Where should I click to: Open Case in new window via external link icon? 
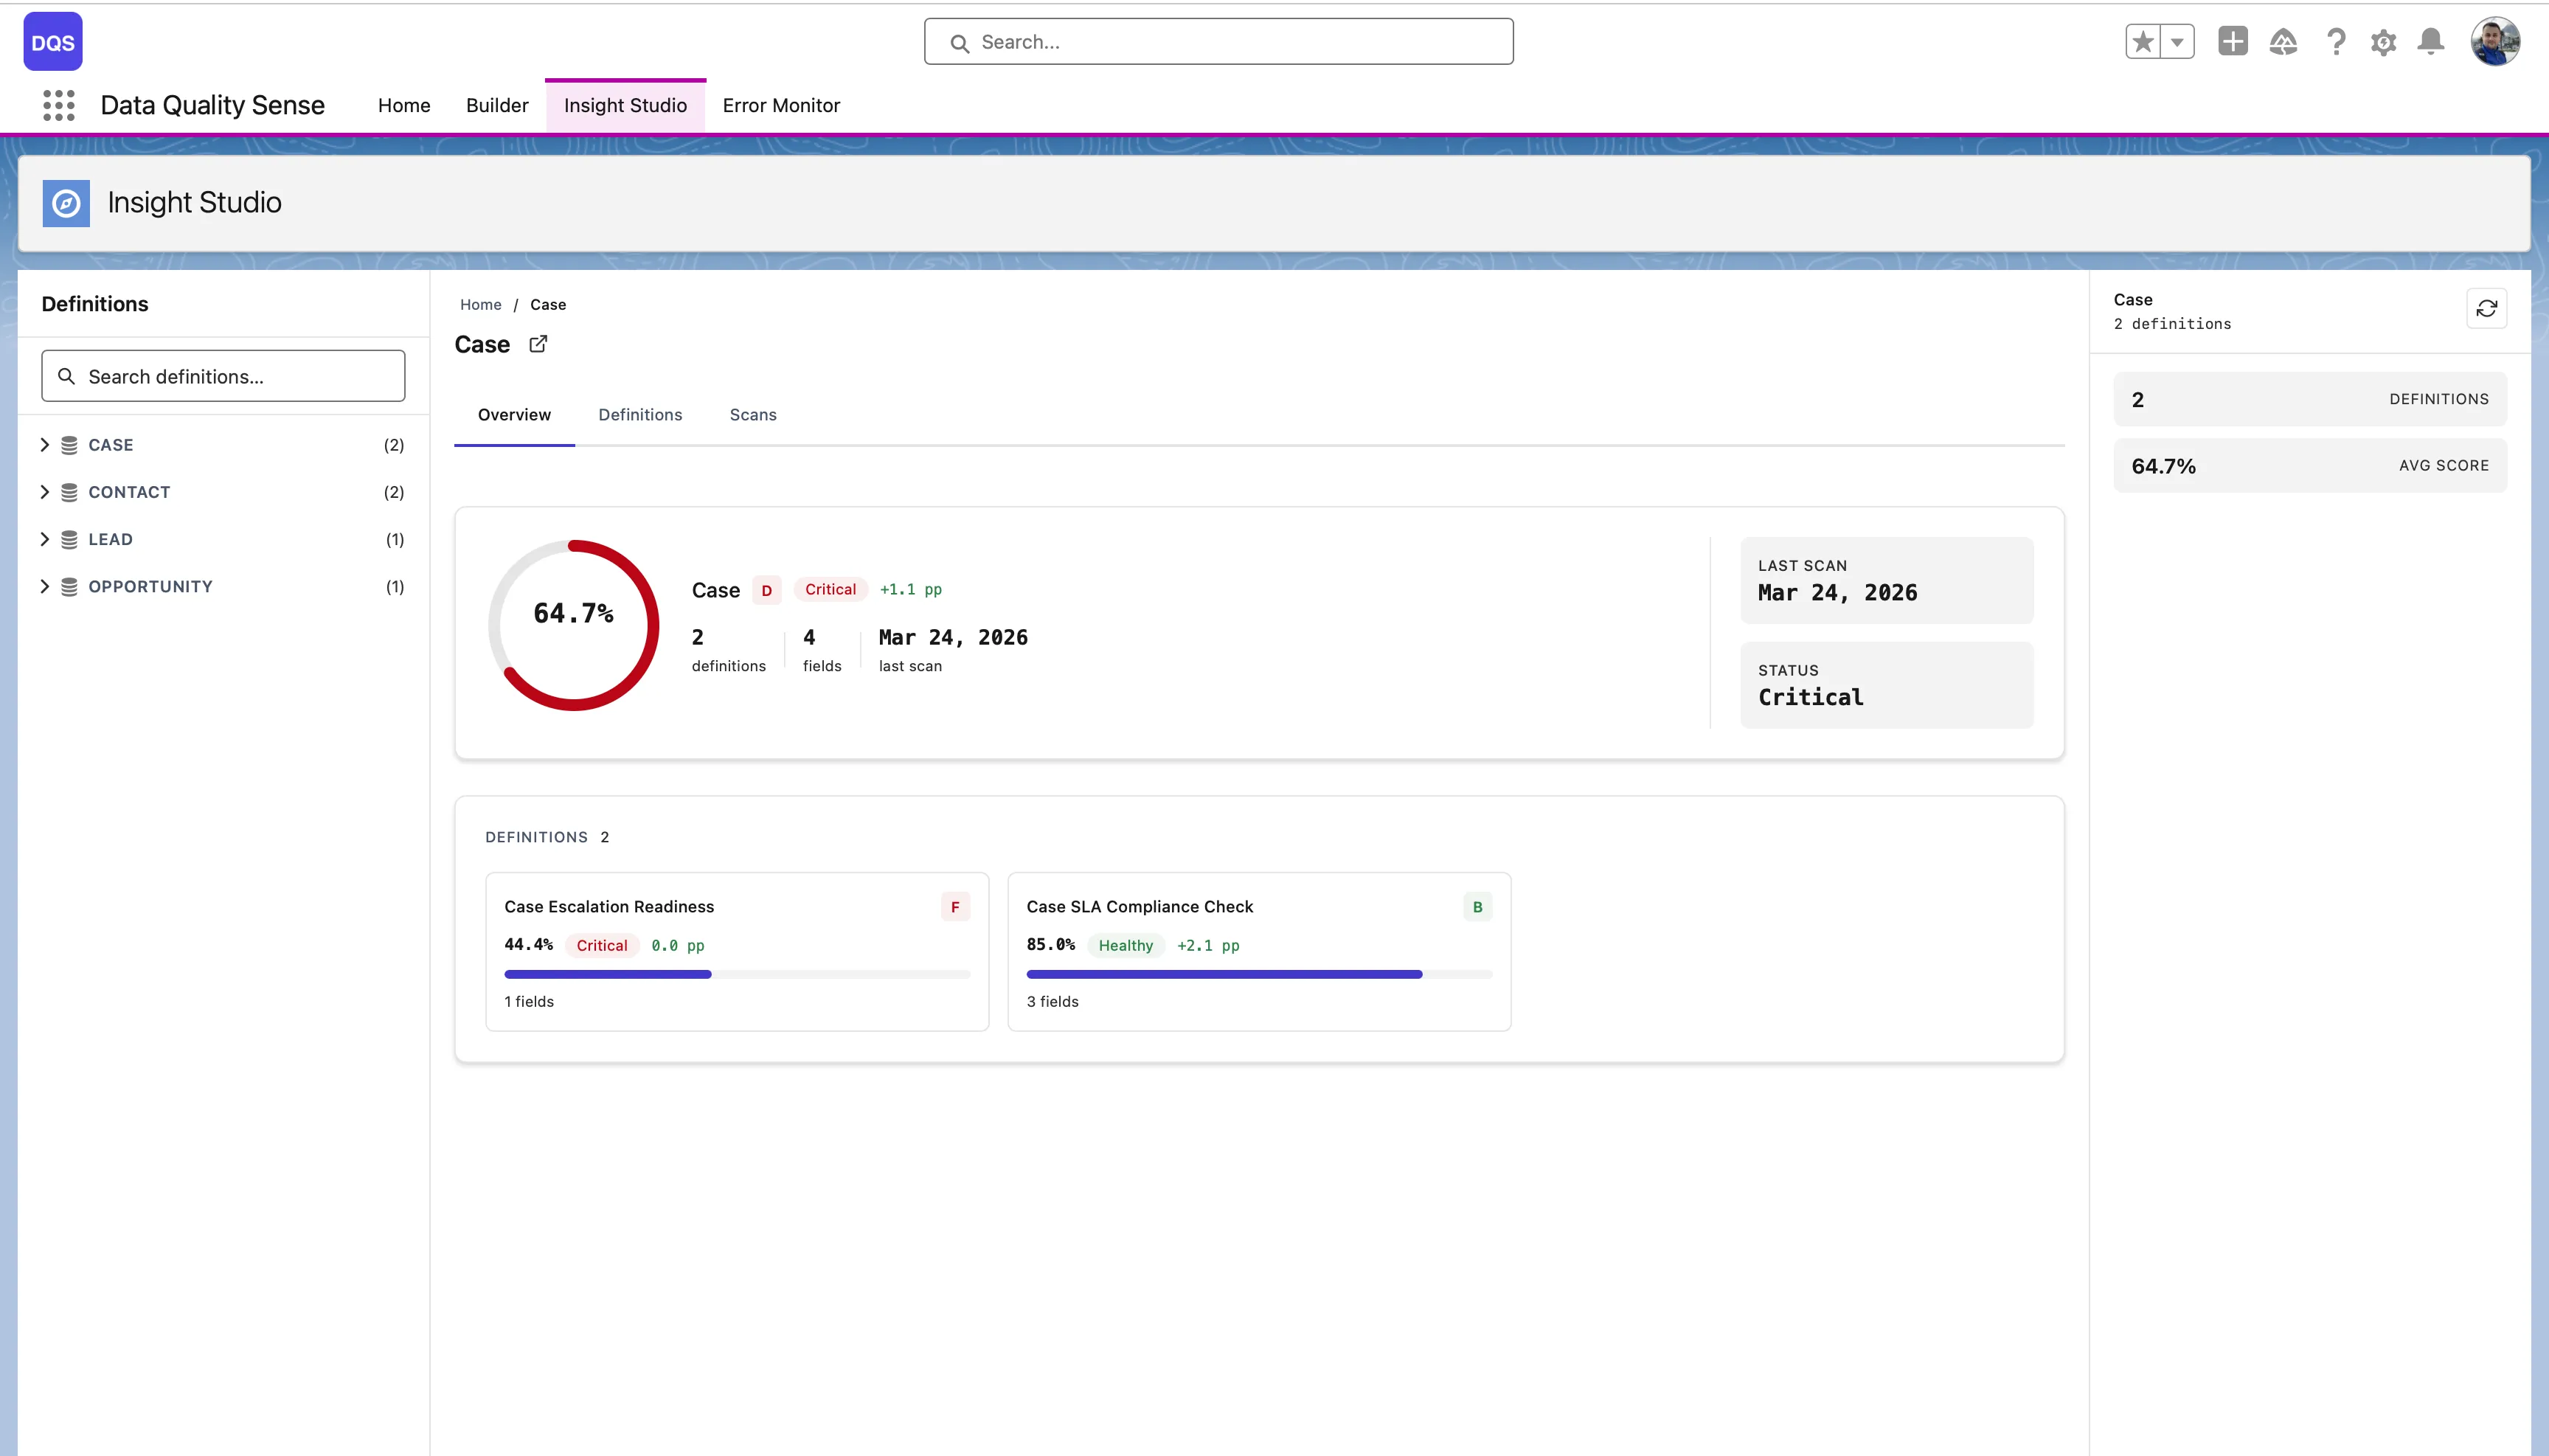click(537, 343)
